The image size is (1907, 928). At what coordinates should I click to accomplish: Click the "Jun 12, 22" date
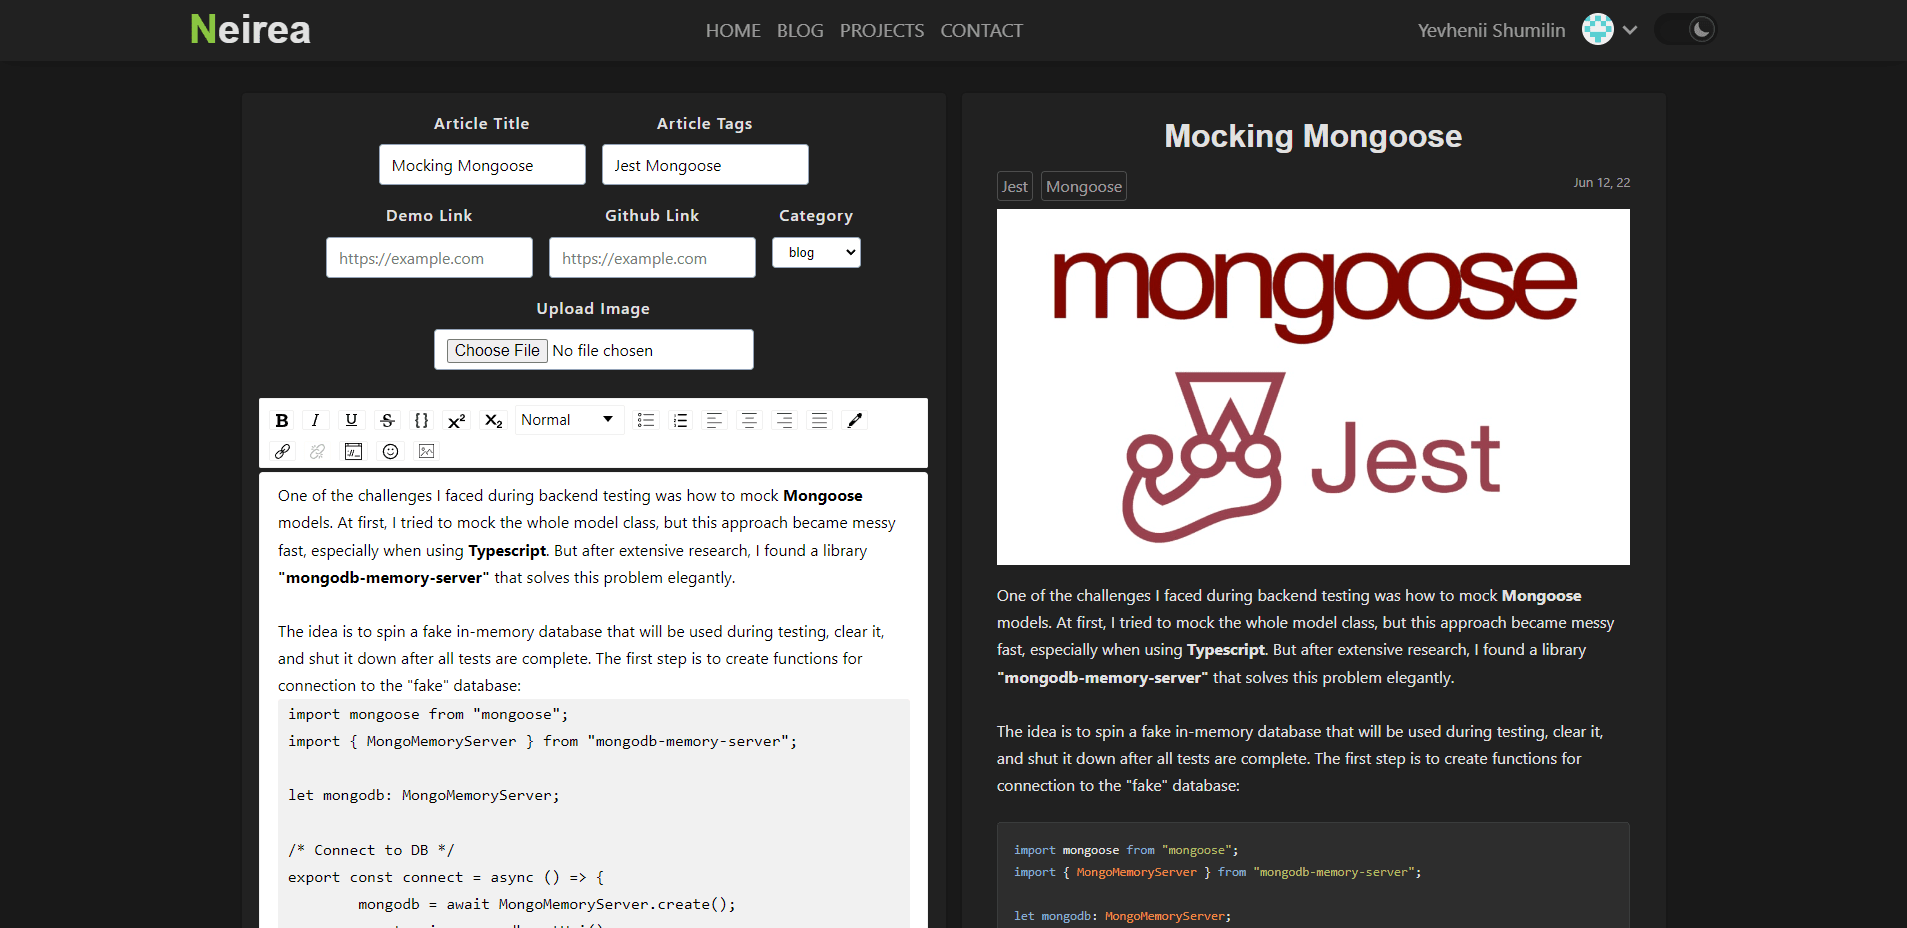coord(1601,183)
